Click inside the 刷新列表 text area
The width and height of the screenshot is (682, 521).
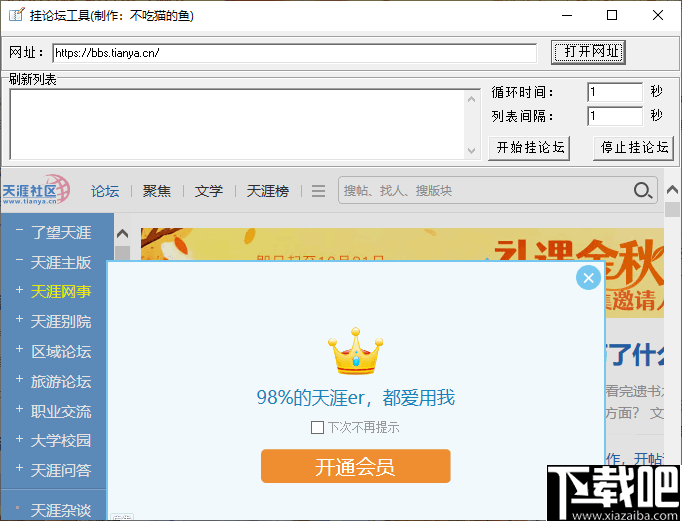click(237, 124)
